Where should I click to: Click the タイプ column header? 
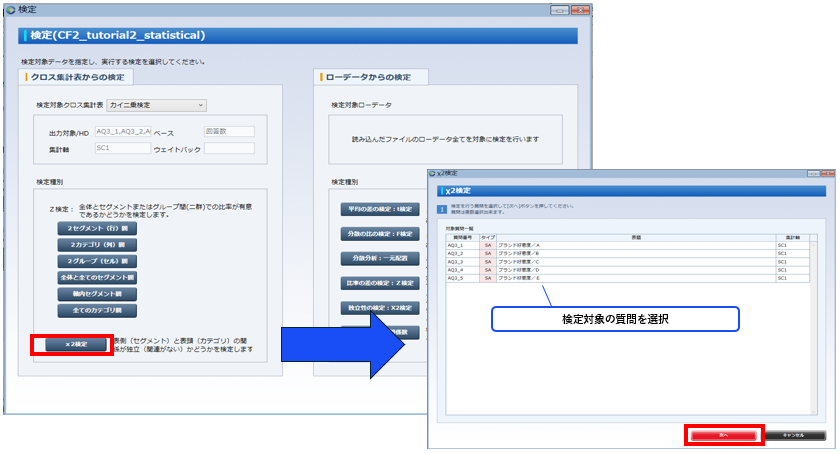[488, 237]
